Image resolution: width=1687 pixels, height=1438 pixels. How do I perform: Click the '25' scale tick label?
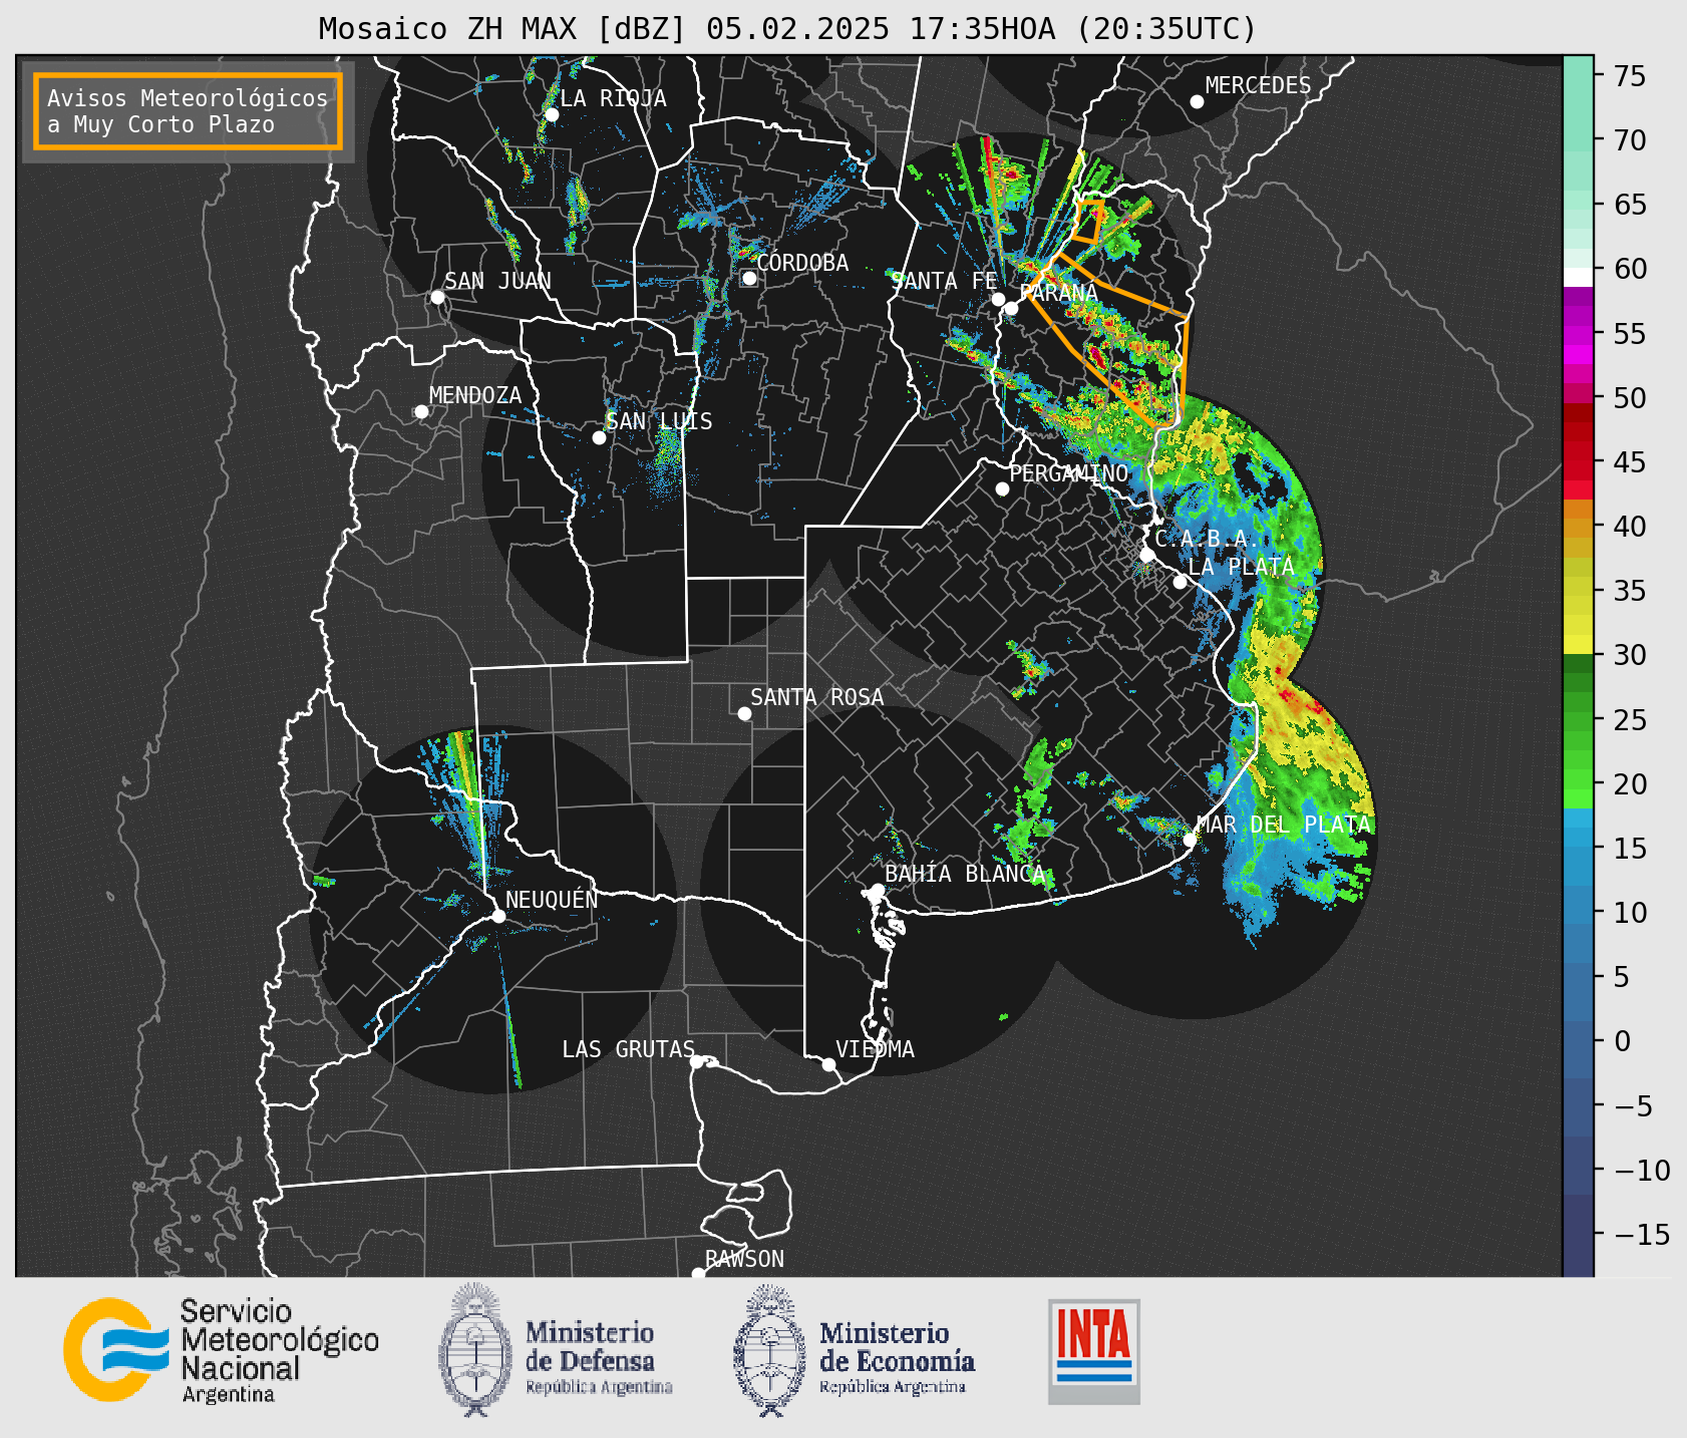click(x=1630, y=720)
